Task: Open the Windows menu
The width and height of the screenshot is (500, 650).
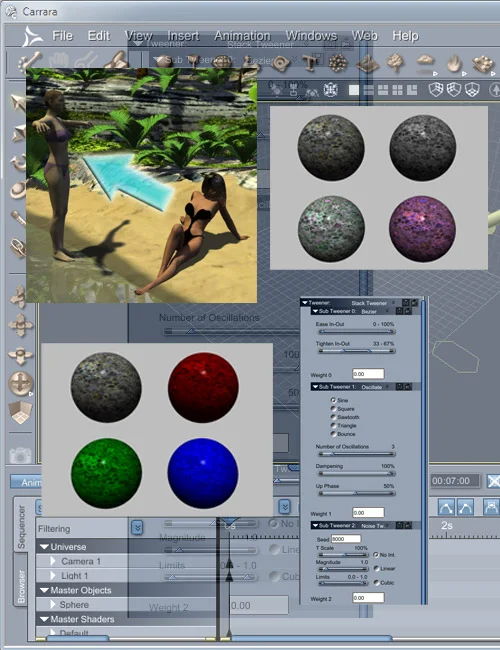Action: tap(311, 36)
